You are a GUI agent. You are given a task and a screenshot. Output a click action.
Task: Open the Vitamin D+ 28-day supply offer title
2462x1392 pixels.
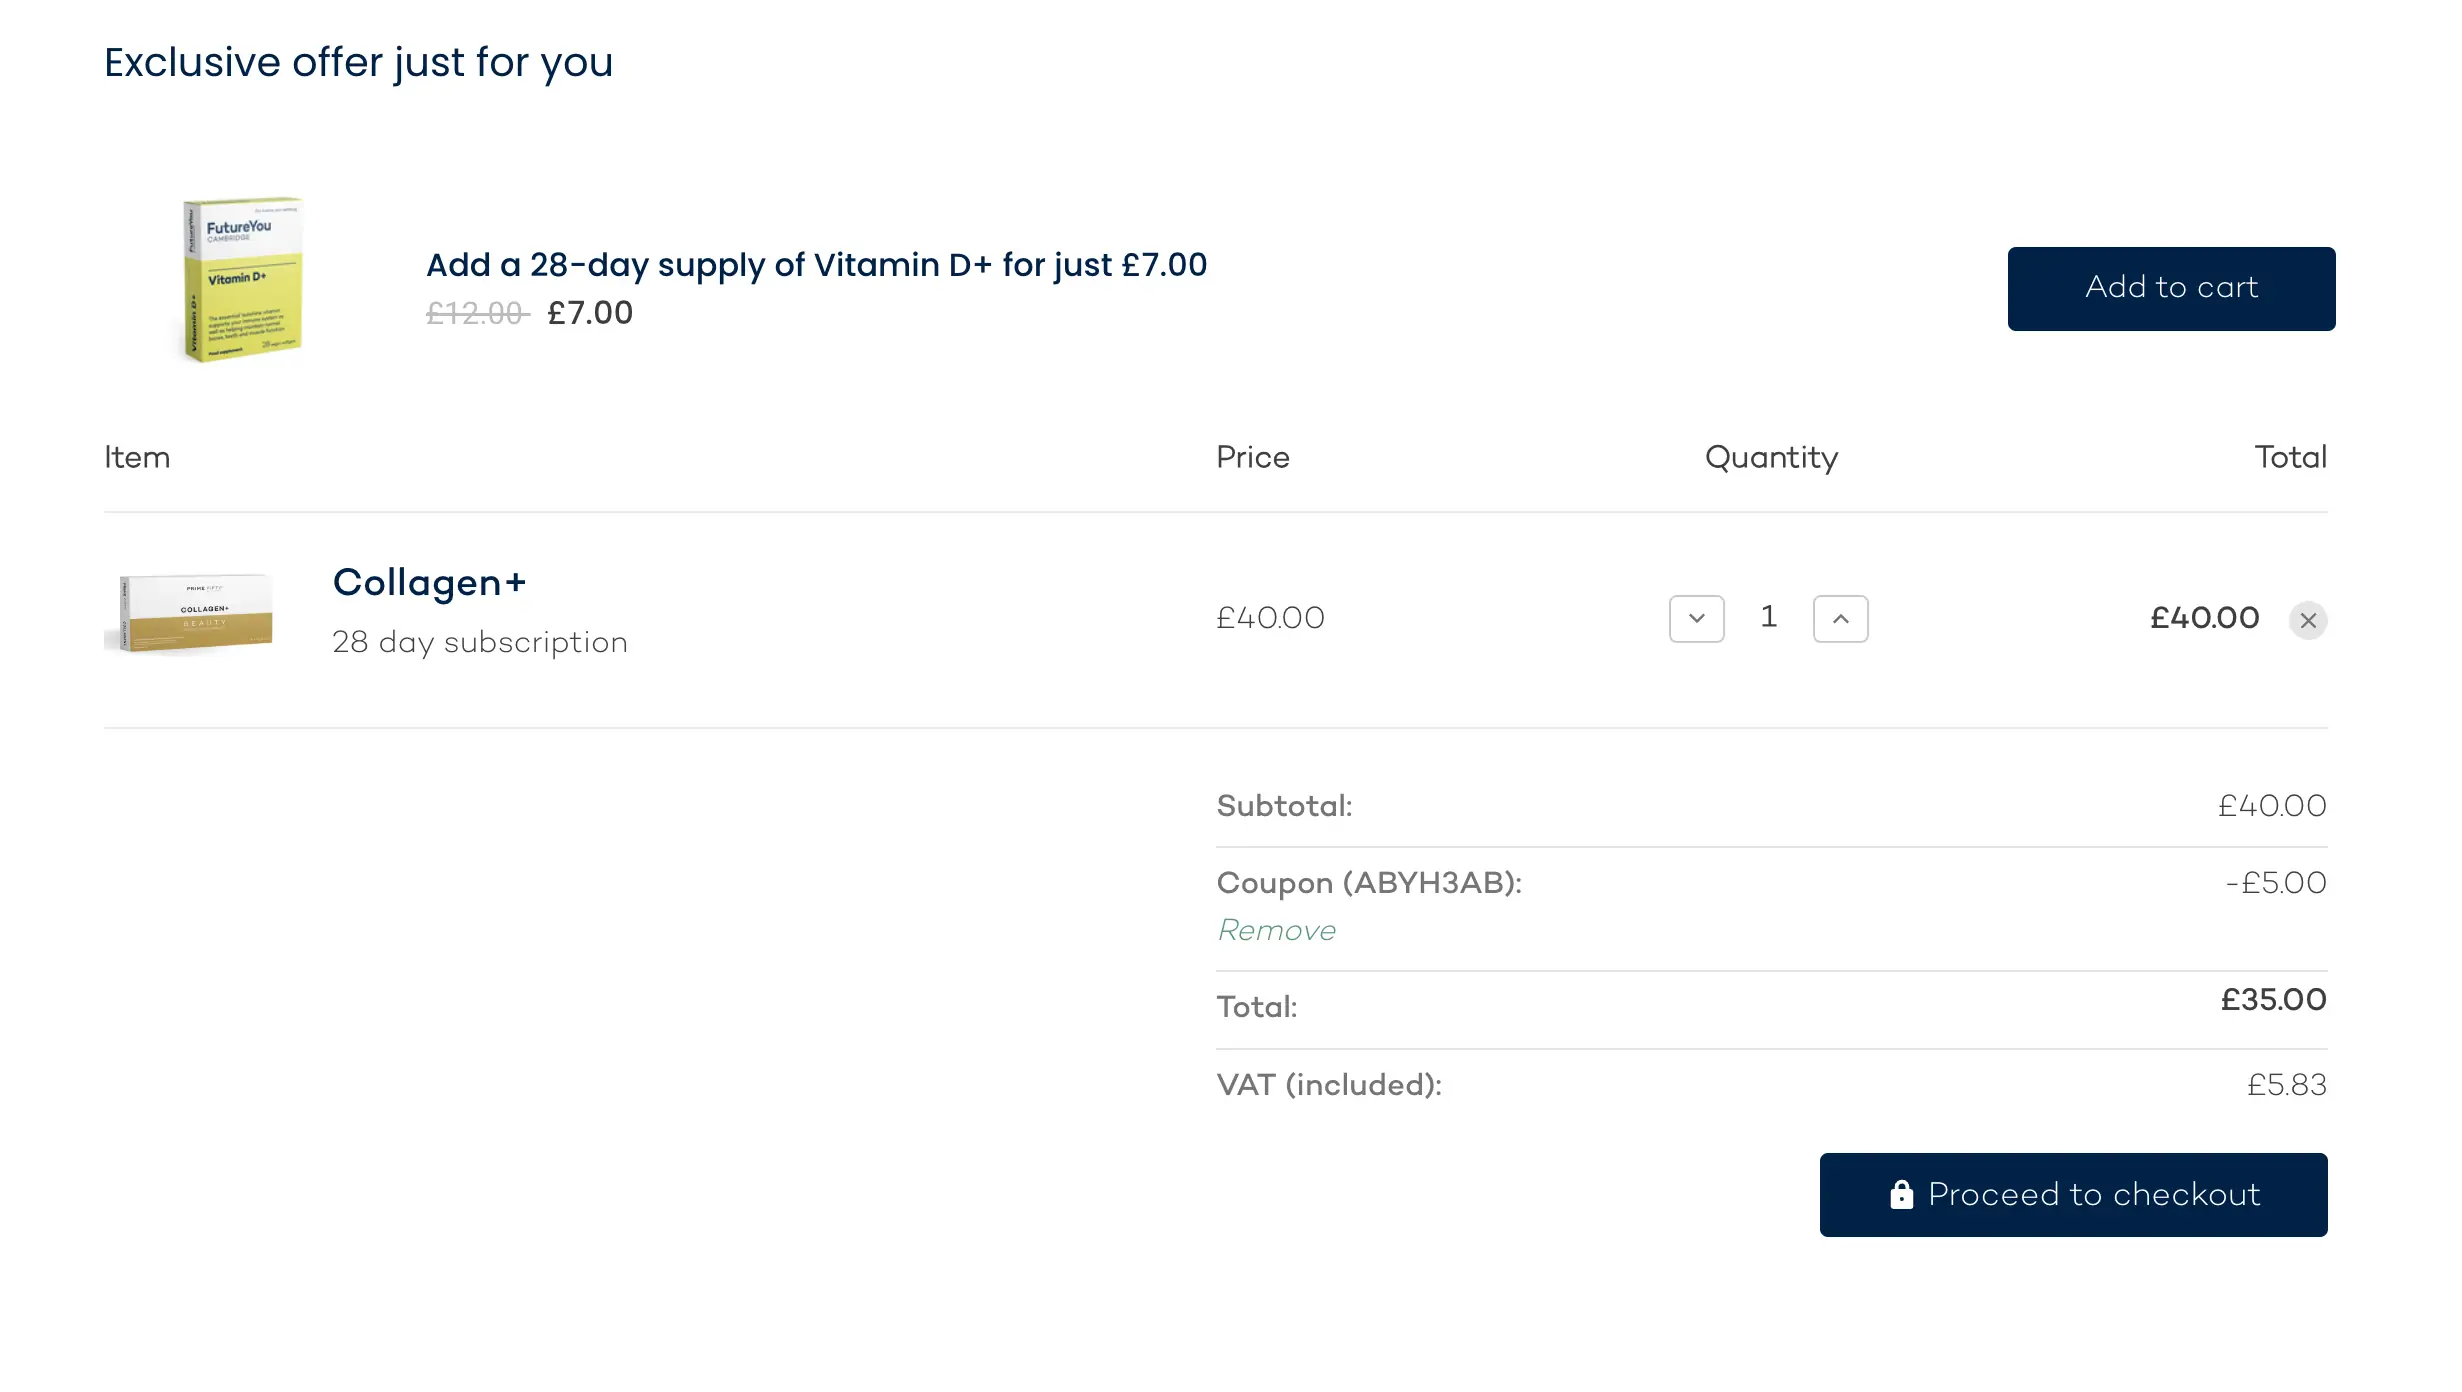(816, 265)
